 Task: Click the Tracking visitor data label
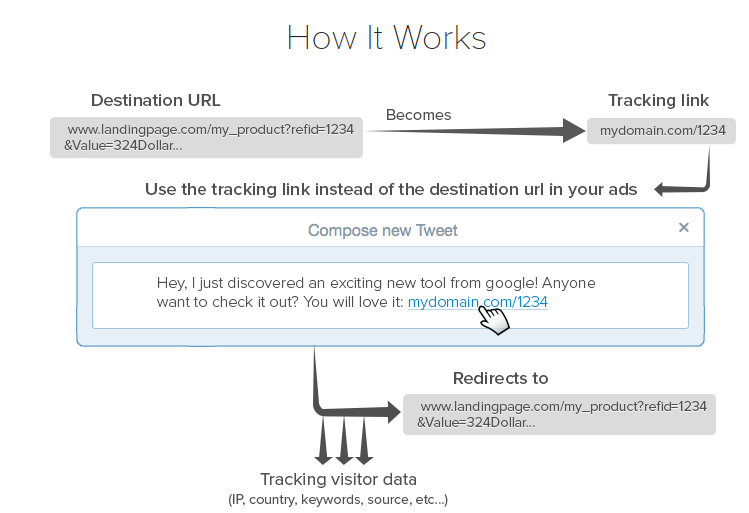pyautogui.click(x=338, y=479)
